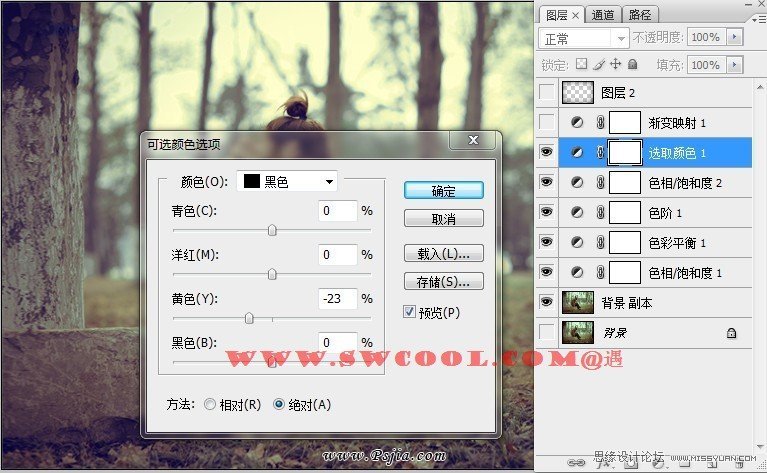
Task: Hide the 色相/饱和度 1 layer eye
Action: tap(546, 272)
